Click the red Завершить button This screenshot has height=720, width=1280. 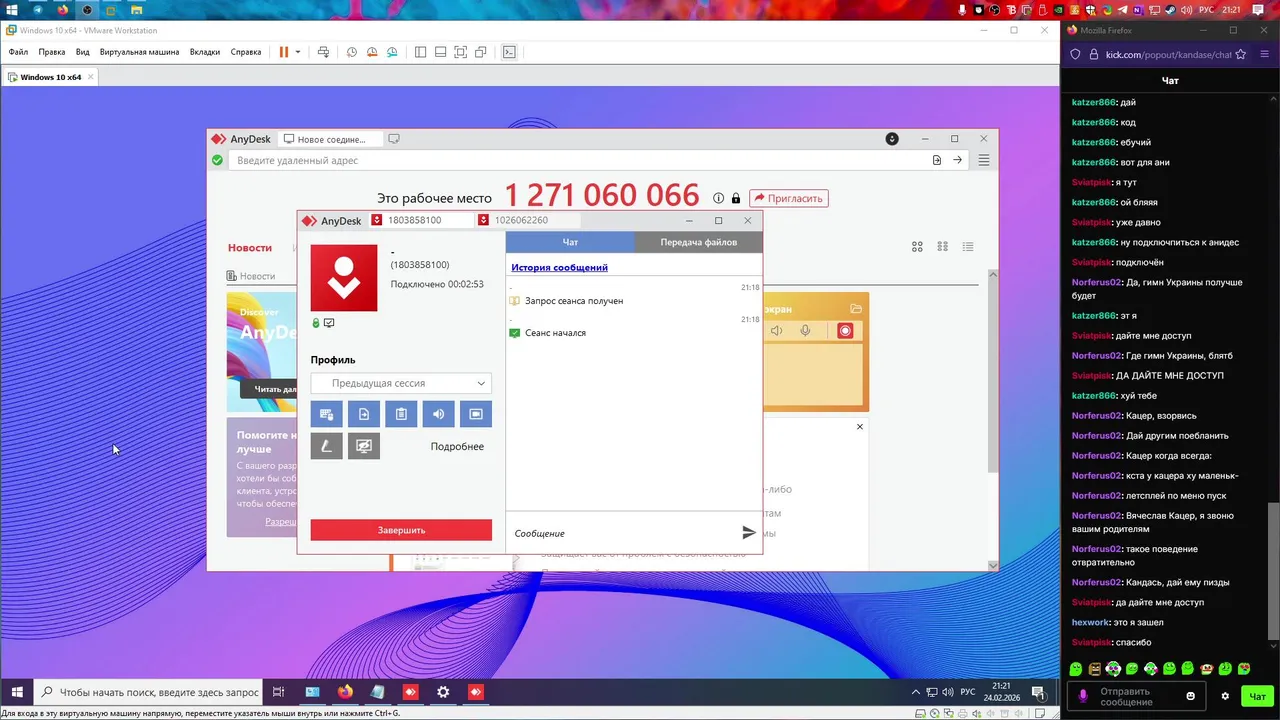(x=401, y=530)
